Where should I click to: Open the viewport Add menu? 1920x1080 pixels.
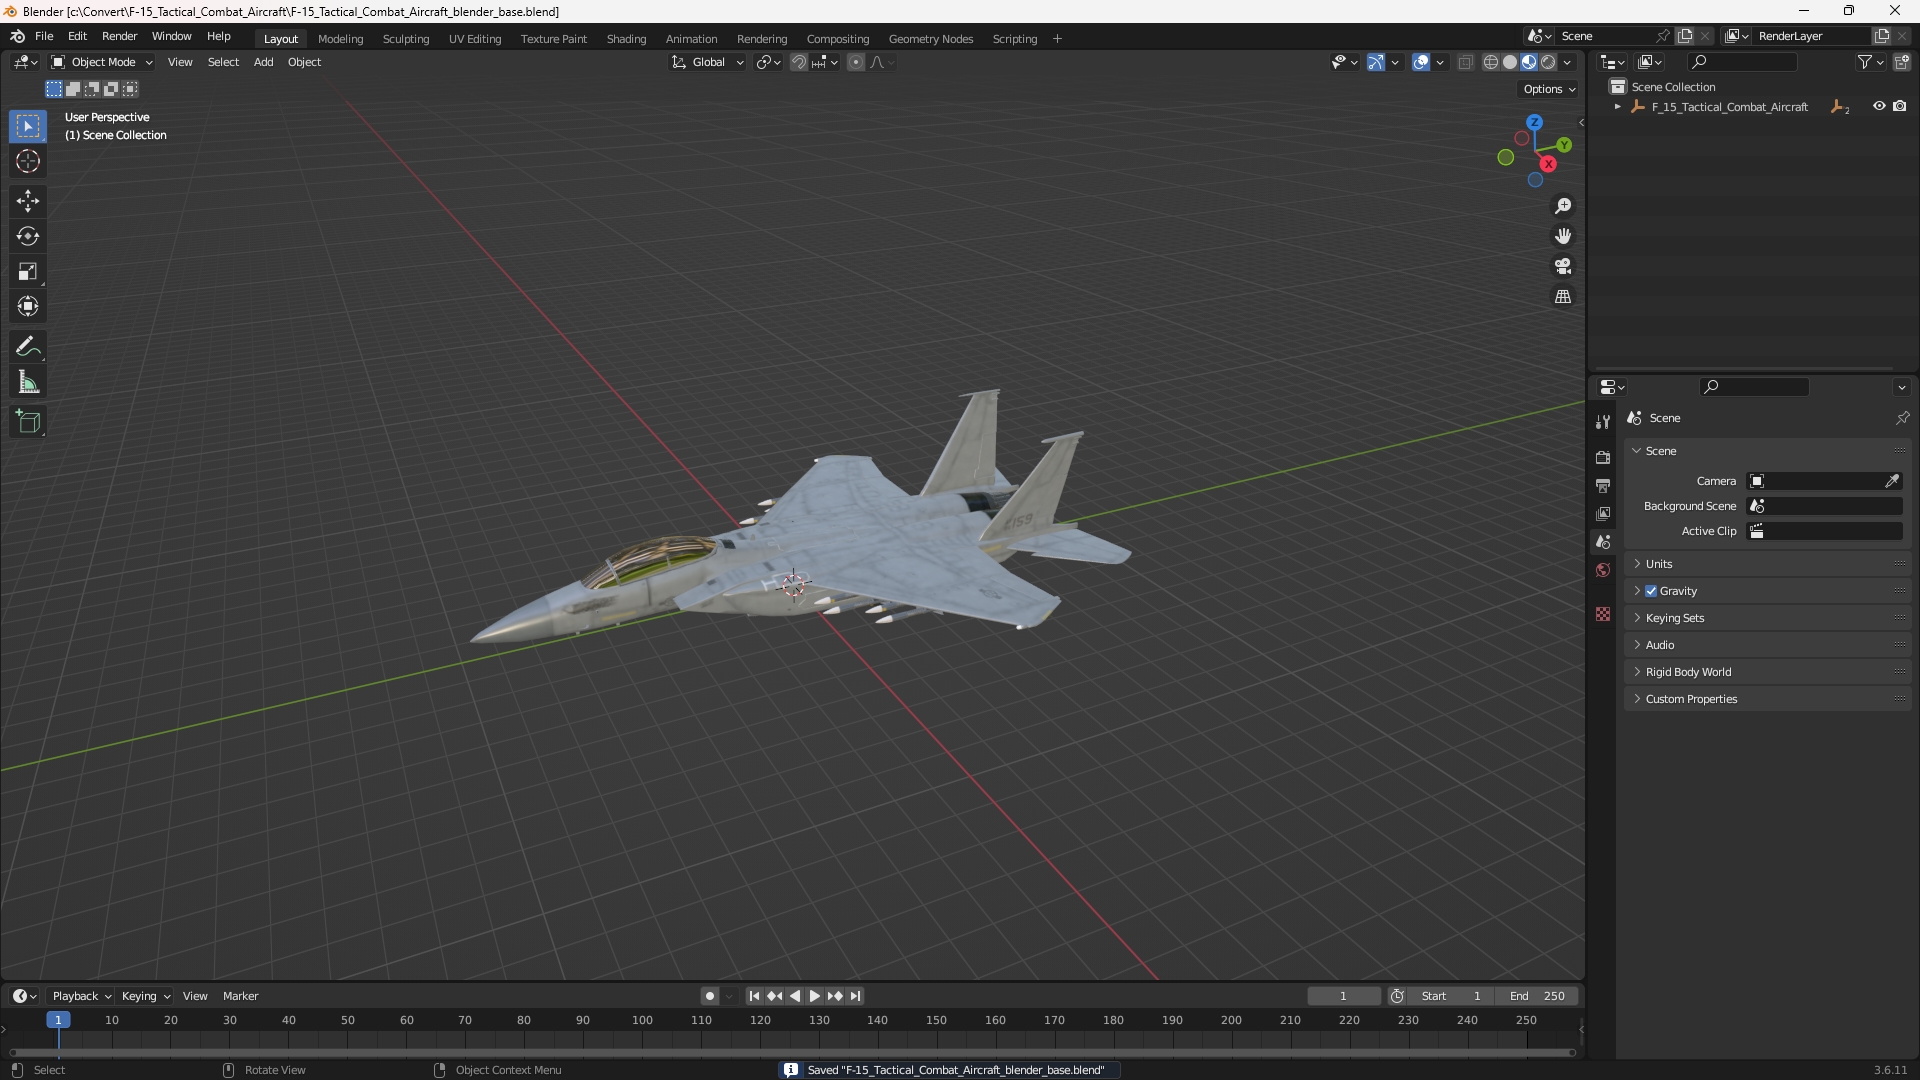tap(263, 62)
